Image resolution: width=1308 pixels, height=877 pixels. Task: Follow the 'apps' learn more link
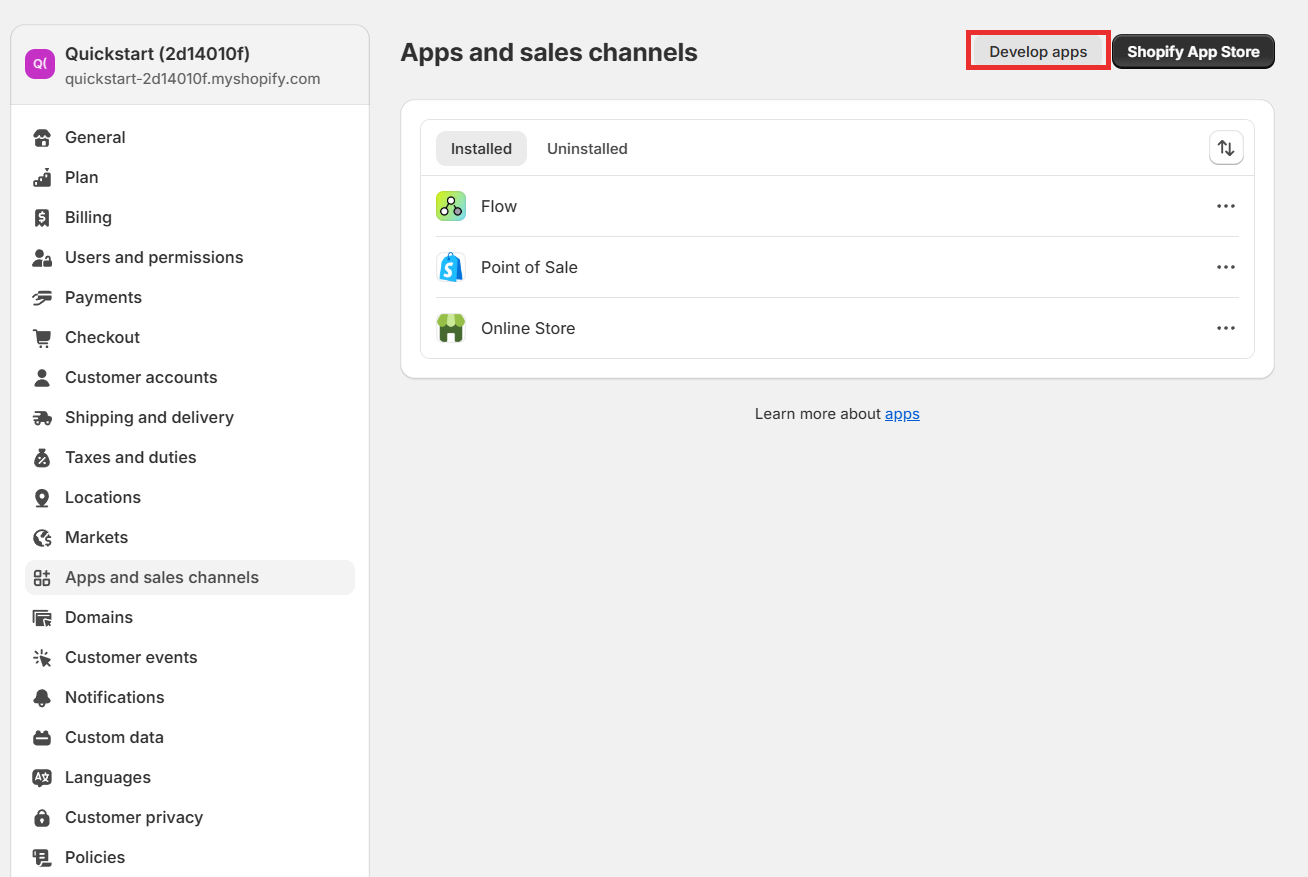pos(902,413)
